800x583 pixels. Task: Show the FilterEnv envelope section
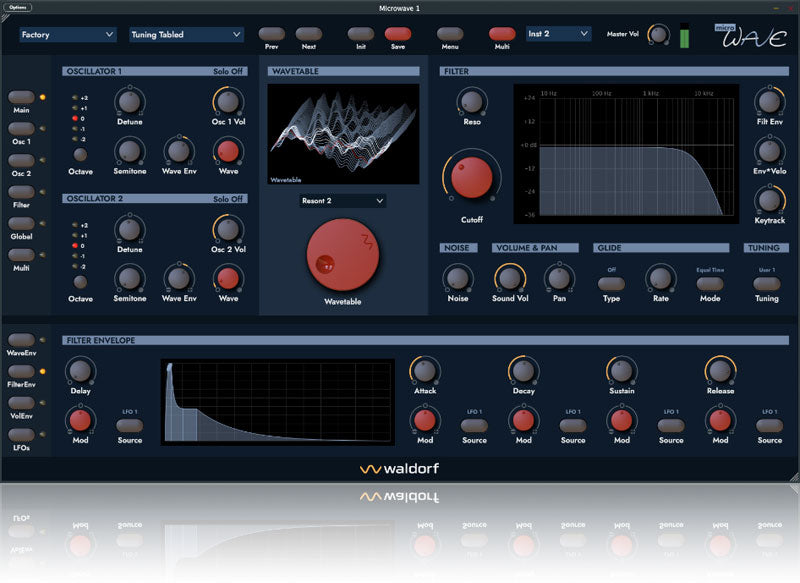pyautogui.click(x=21, y=371)
